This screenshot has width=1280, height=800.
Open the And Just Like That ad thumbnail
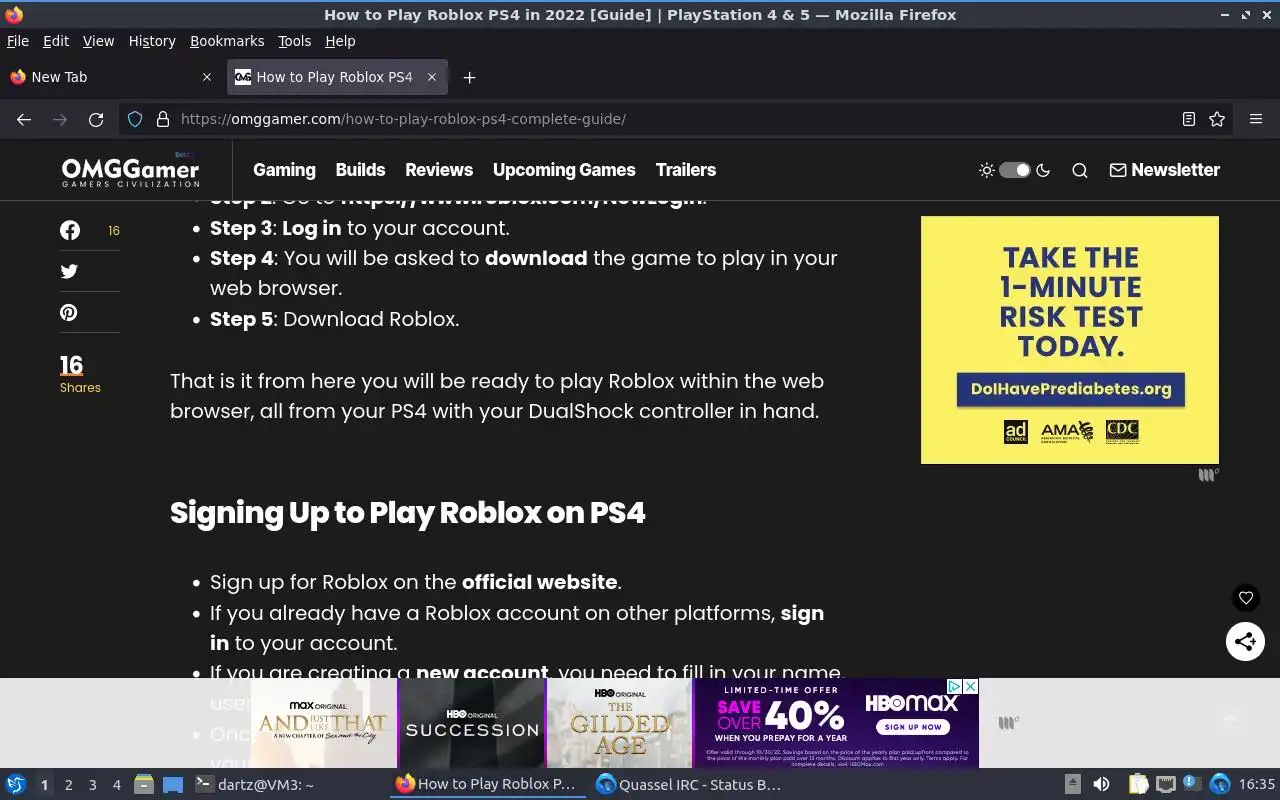point(324,724)
